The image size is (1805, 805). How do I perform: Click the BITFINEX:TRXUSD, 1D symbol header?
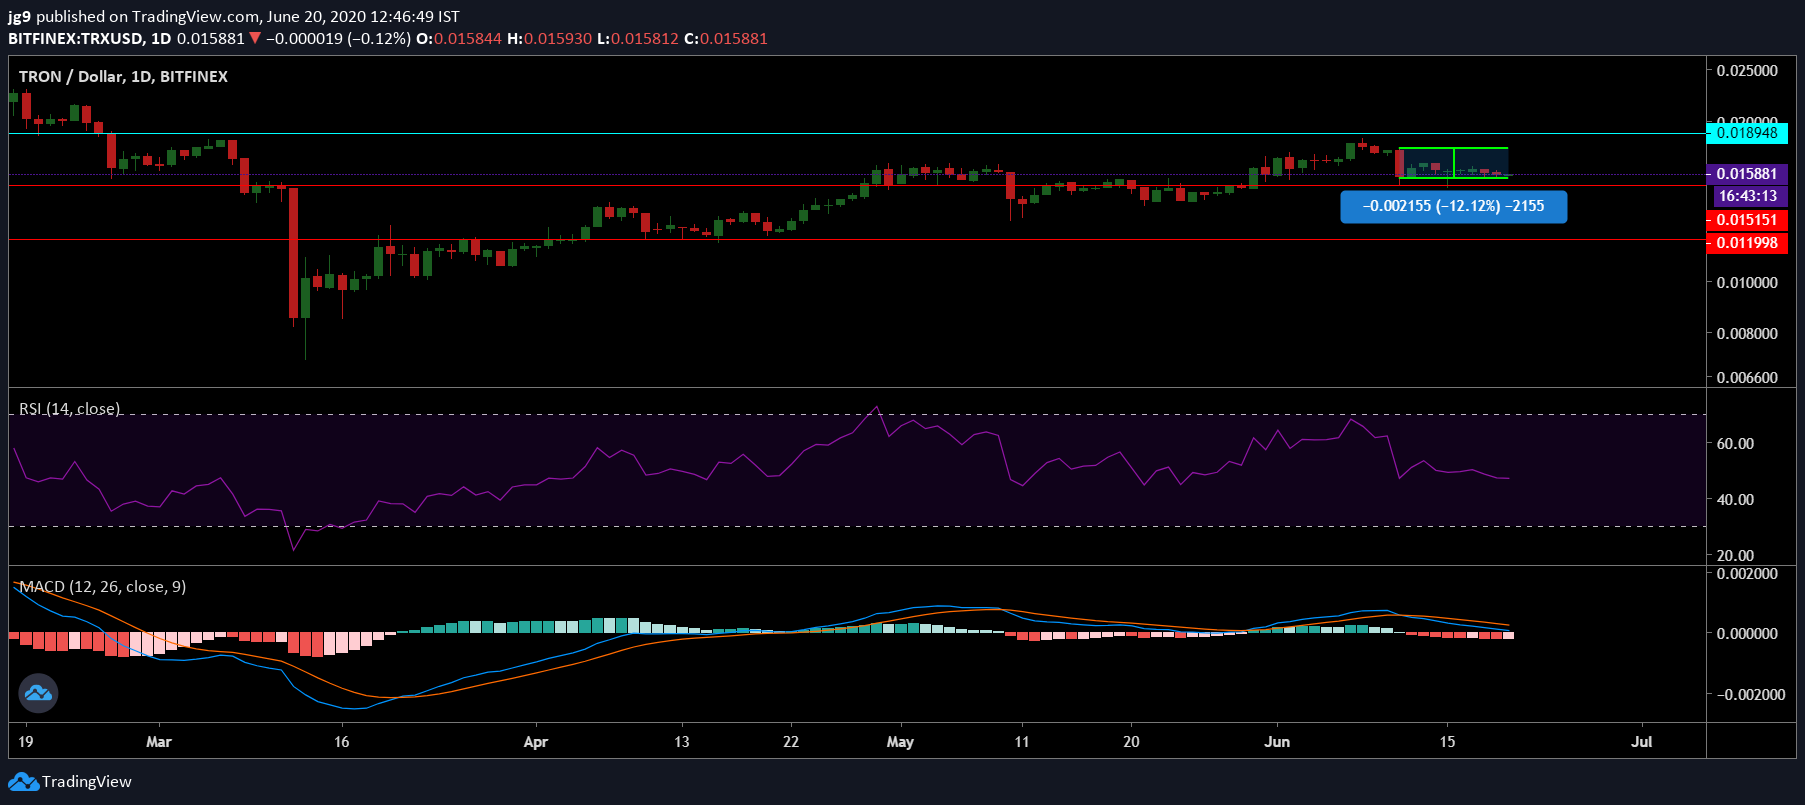[90, 38]
